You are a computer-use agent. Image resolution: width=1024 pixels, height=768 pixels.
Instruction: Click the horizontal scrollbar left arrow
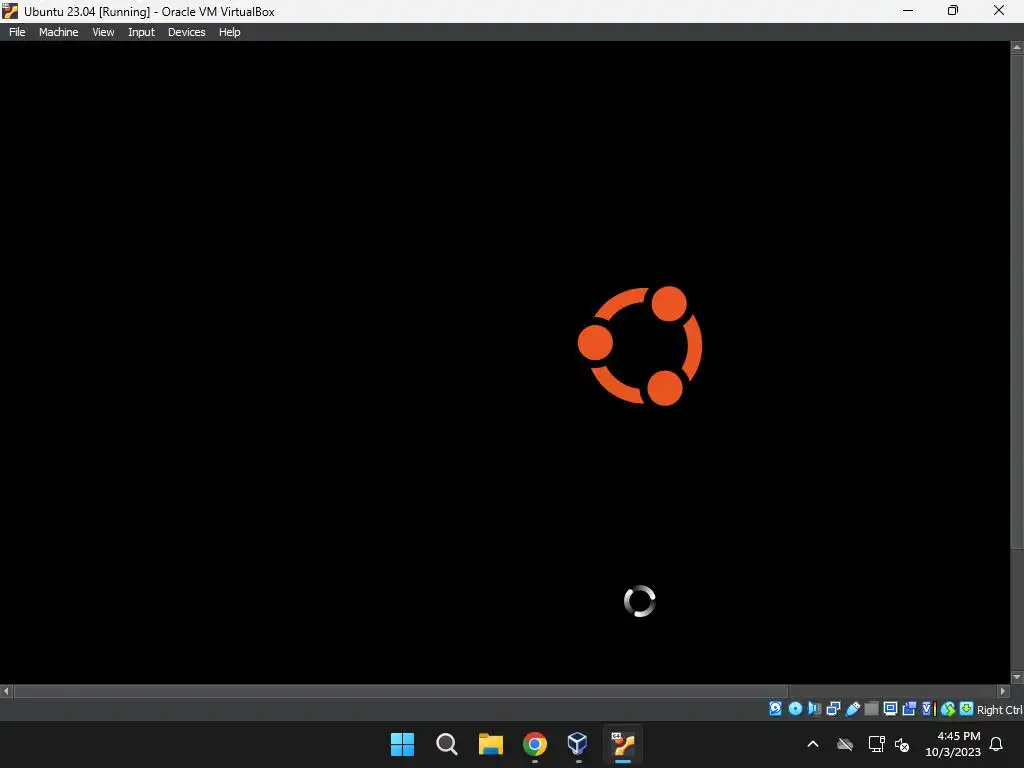point(6,690)
